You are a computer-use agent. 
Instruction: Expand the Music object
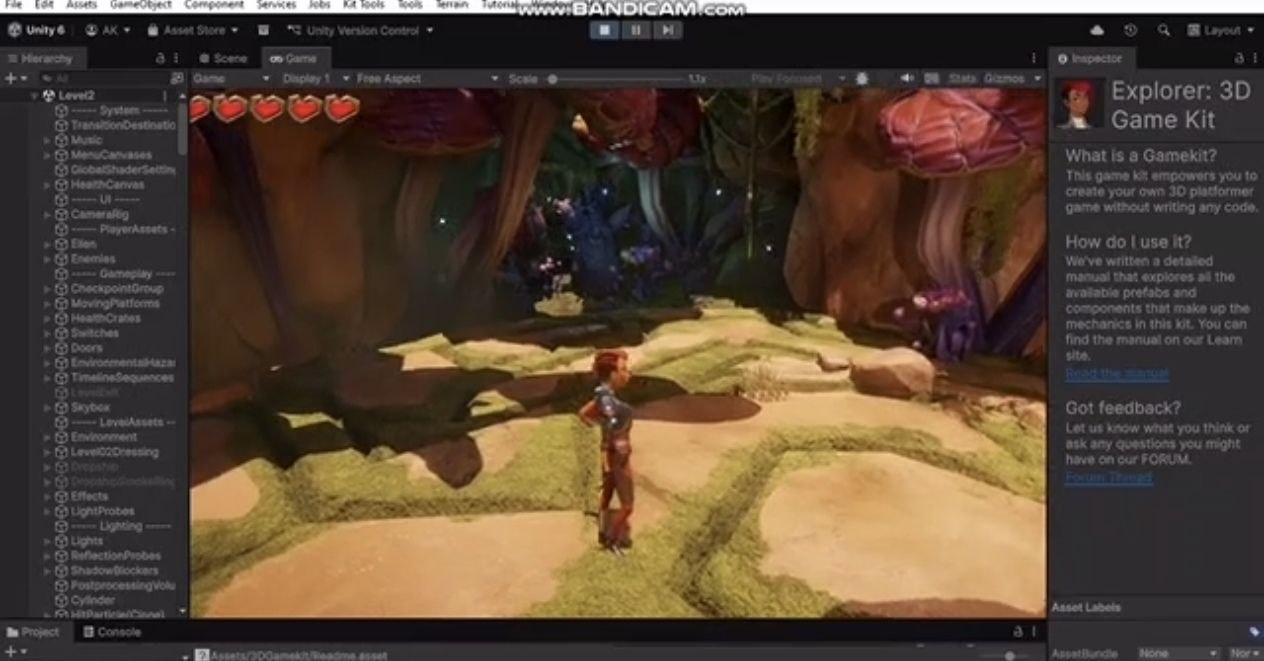coord(47,140)
